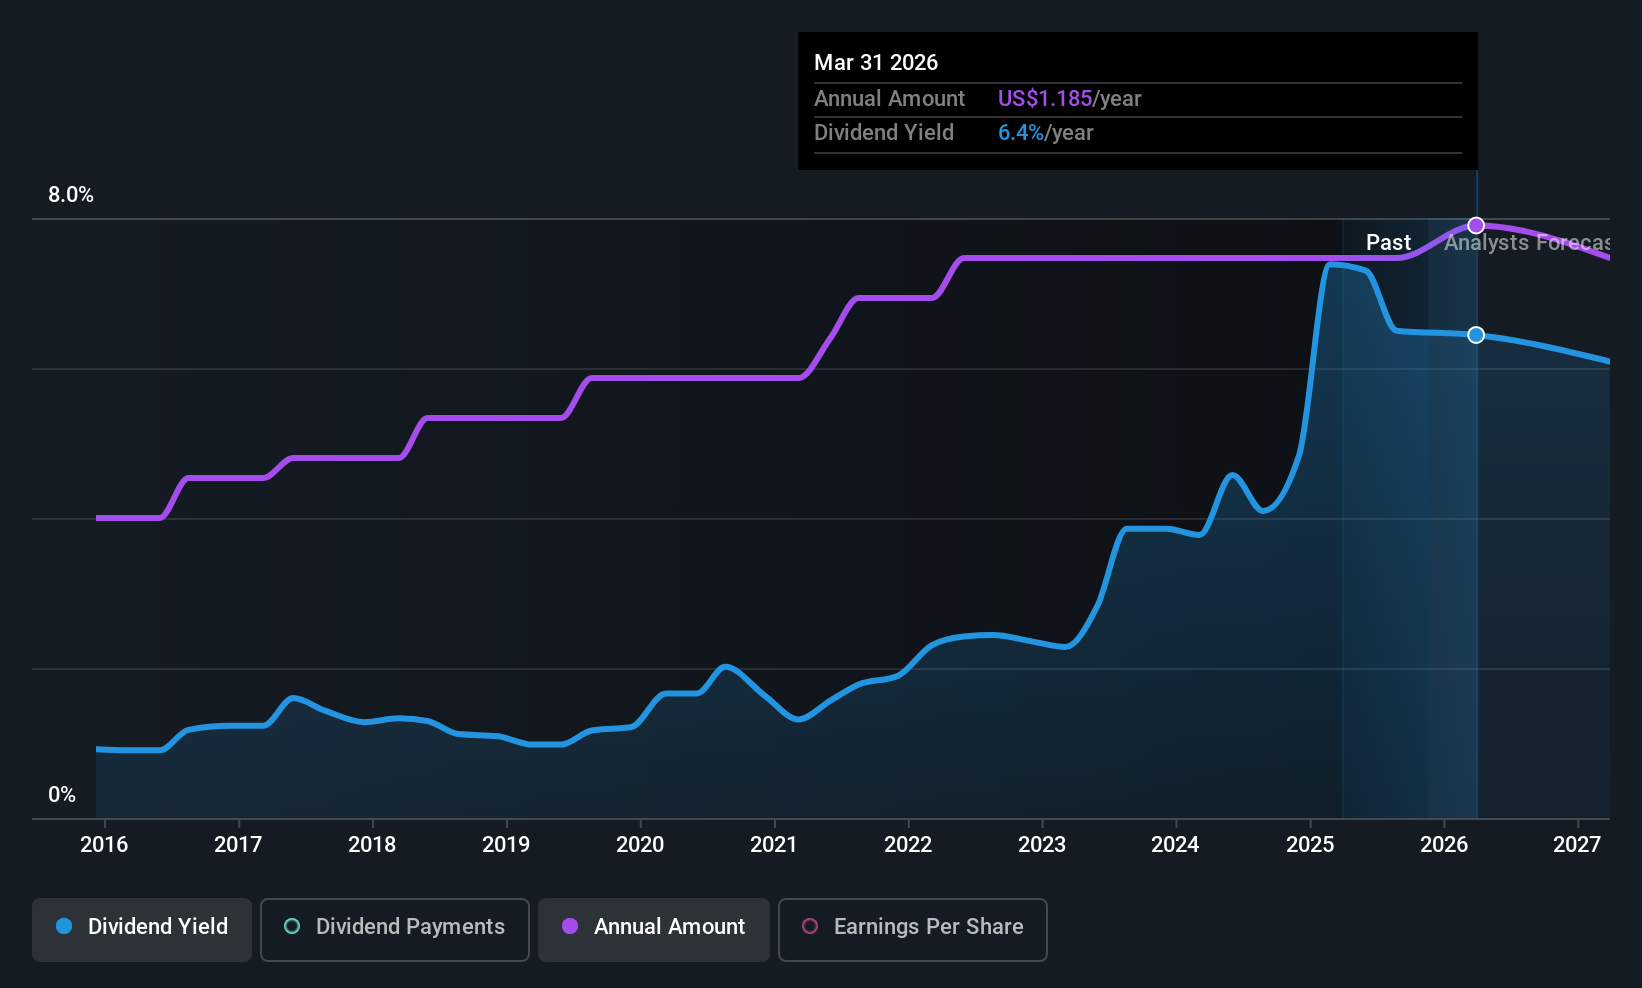Pick the 2023 x-axis year label

point(1042,845)
